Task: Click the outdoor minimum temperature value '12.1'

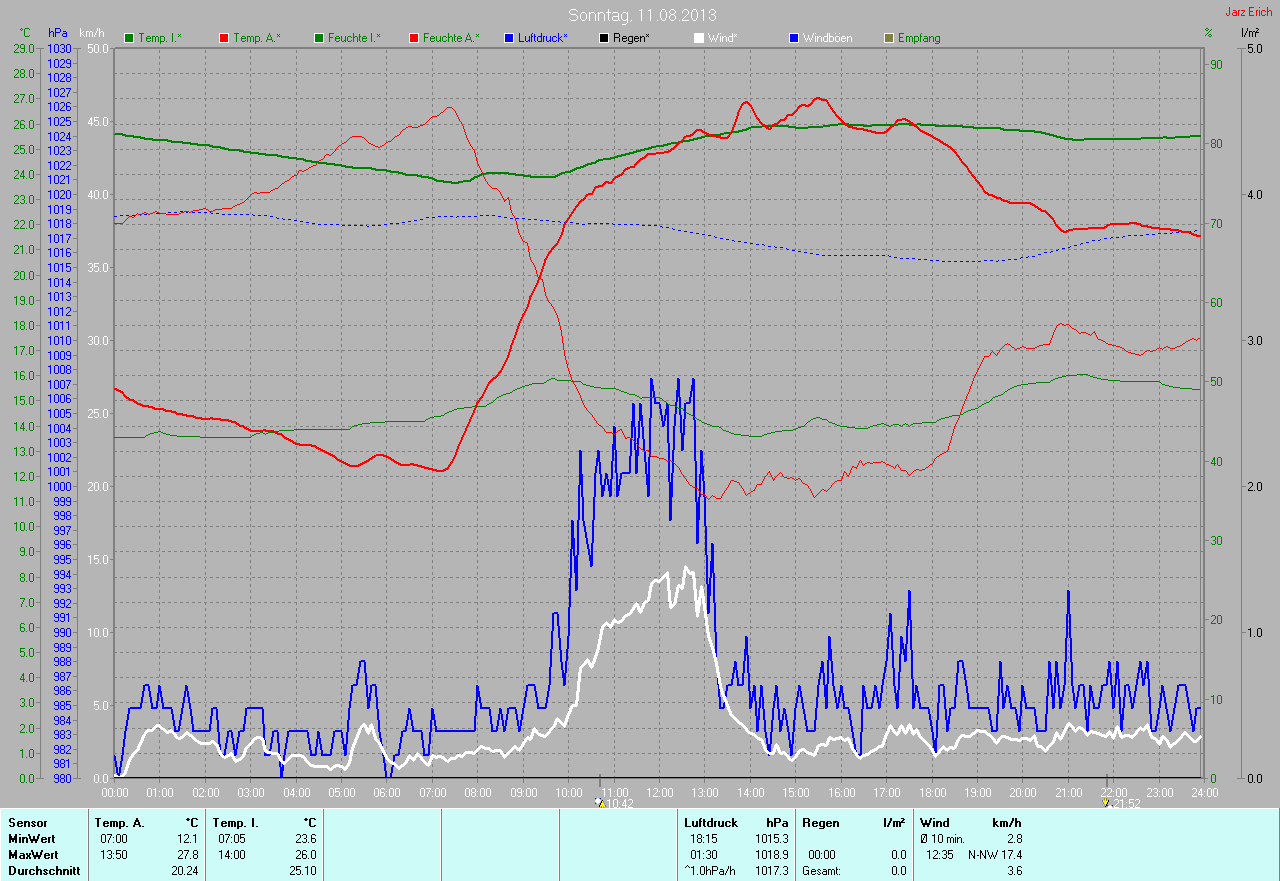Action: (x=187, y=839)
